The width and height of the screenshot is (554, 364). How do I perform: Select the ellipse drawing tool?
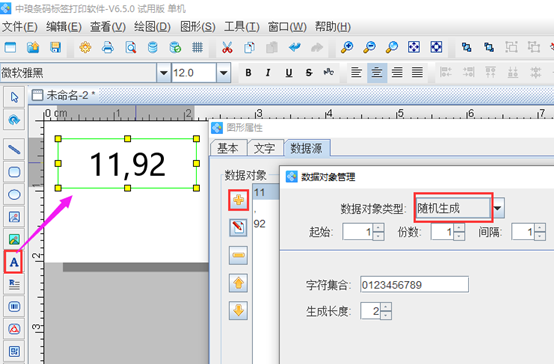[x=14, y=194]
